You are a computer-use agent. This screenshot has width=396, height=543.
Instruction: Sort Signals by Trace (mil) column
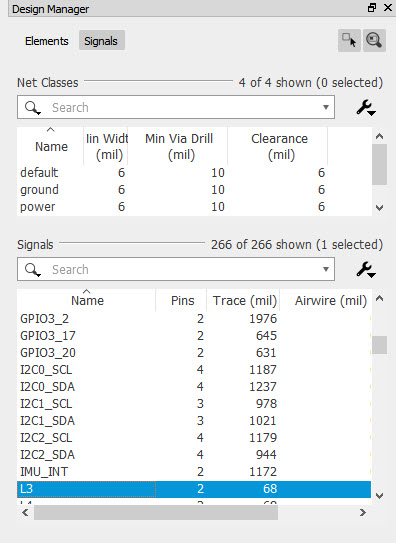[x=244, y=300]
